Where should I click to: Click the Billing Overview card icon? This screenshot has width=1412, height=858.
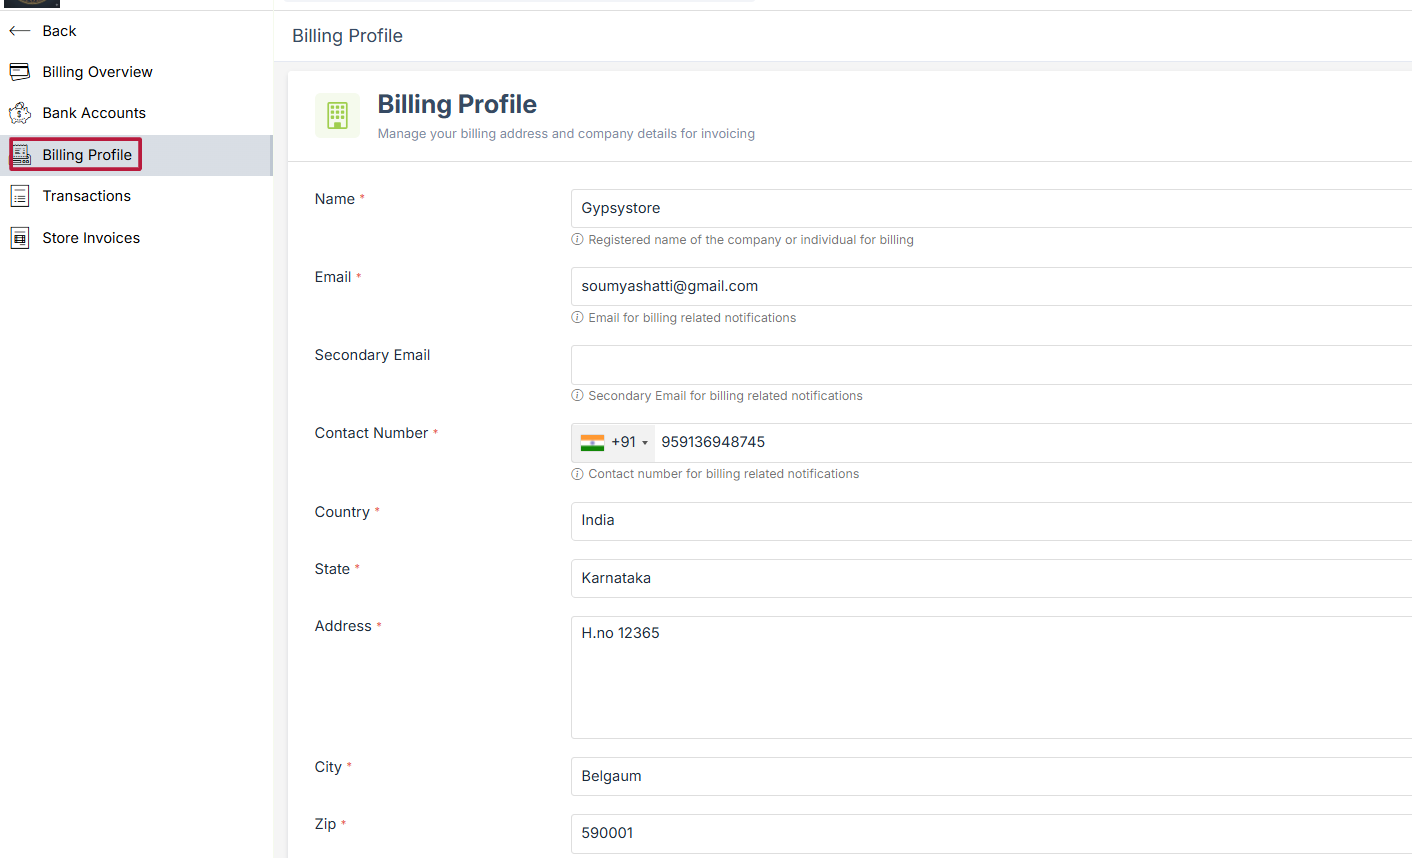click(x=19, y=72)
